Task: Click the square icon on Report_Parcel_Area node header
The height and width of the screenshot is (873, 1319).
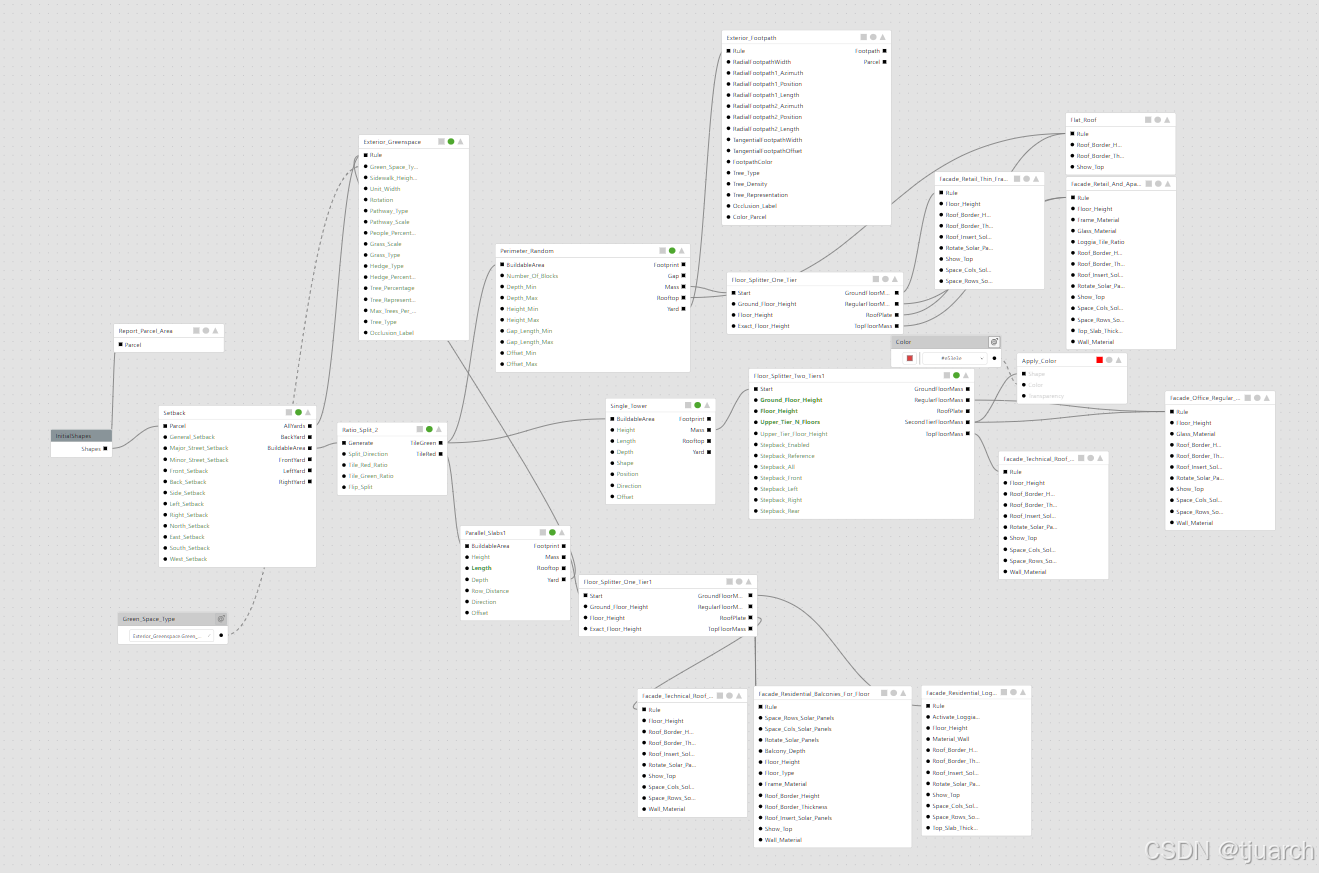Action: pos(196,330)
